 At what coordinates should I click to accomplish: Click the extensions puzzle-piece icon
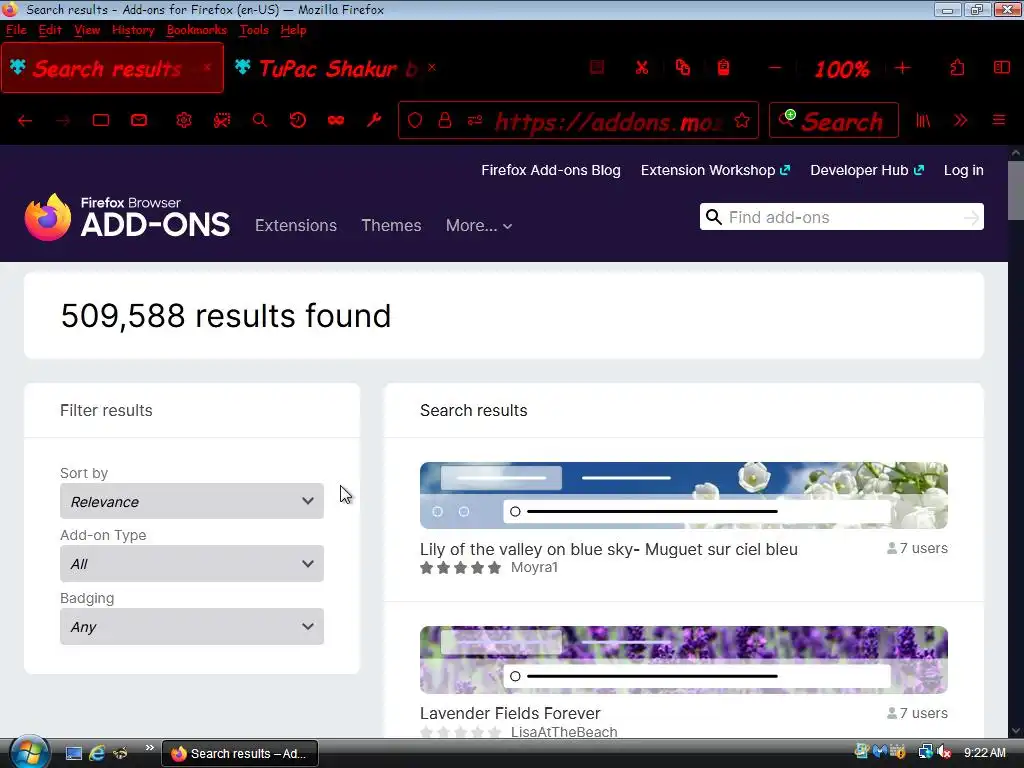pyautogui.click(x=957, y=68)
